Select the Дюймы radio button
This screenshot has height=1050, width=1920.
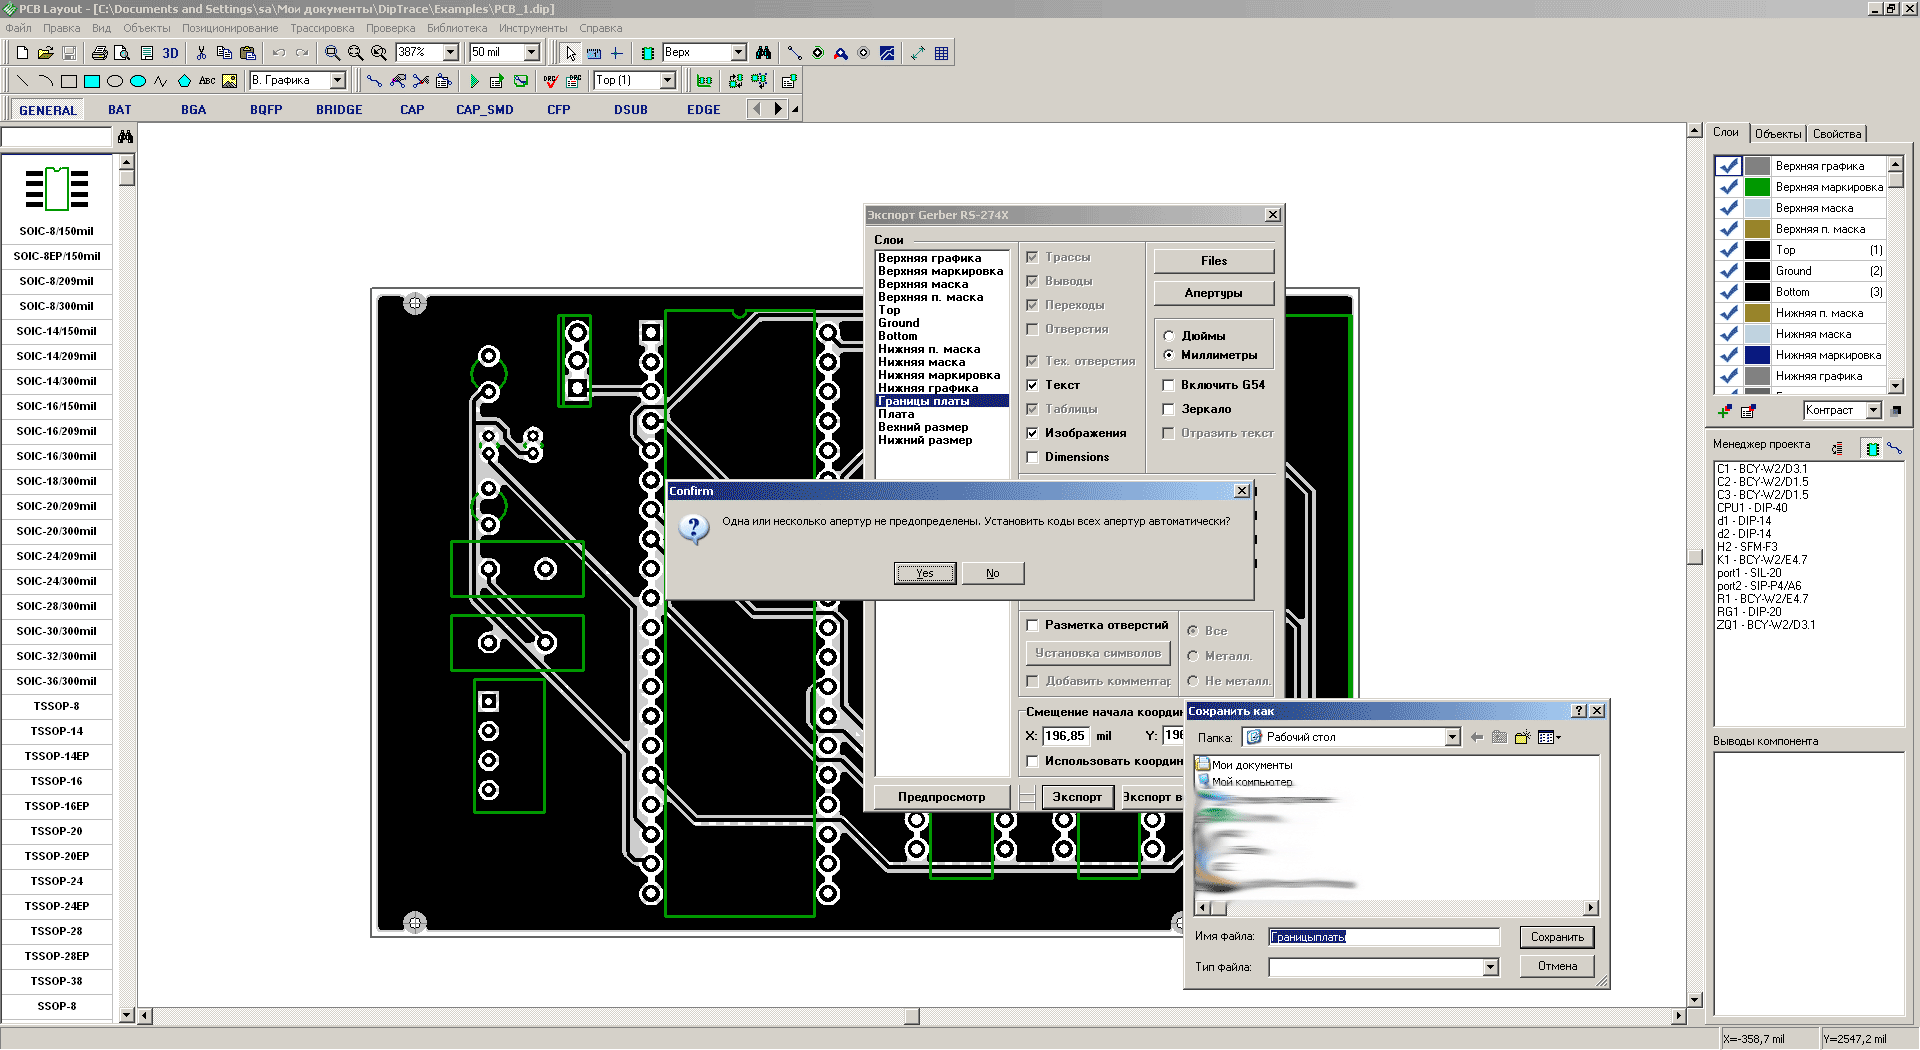pyautogui.click(x=1168, y=336)
